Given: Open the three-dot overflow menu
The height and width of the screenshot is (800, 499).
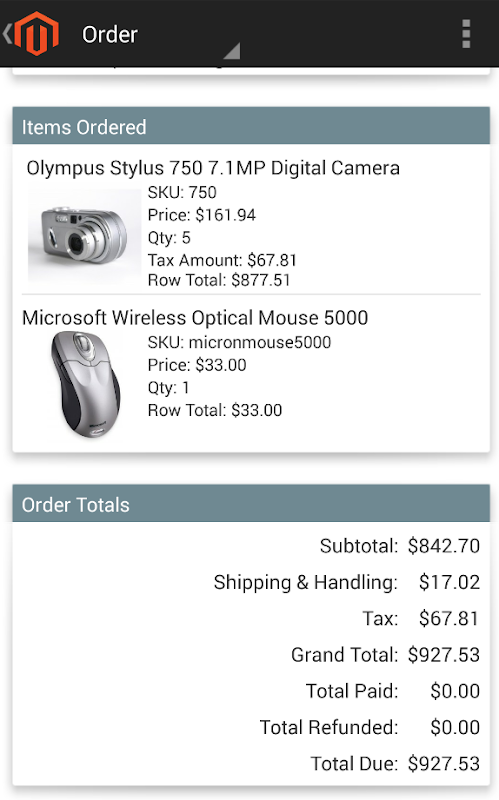Looking at the screenshot, I should coord(466,34).
